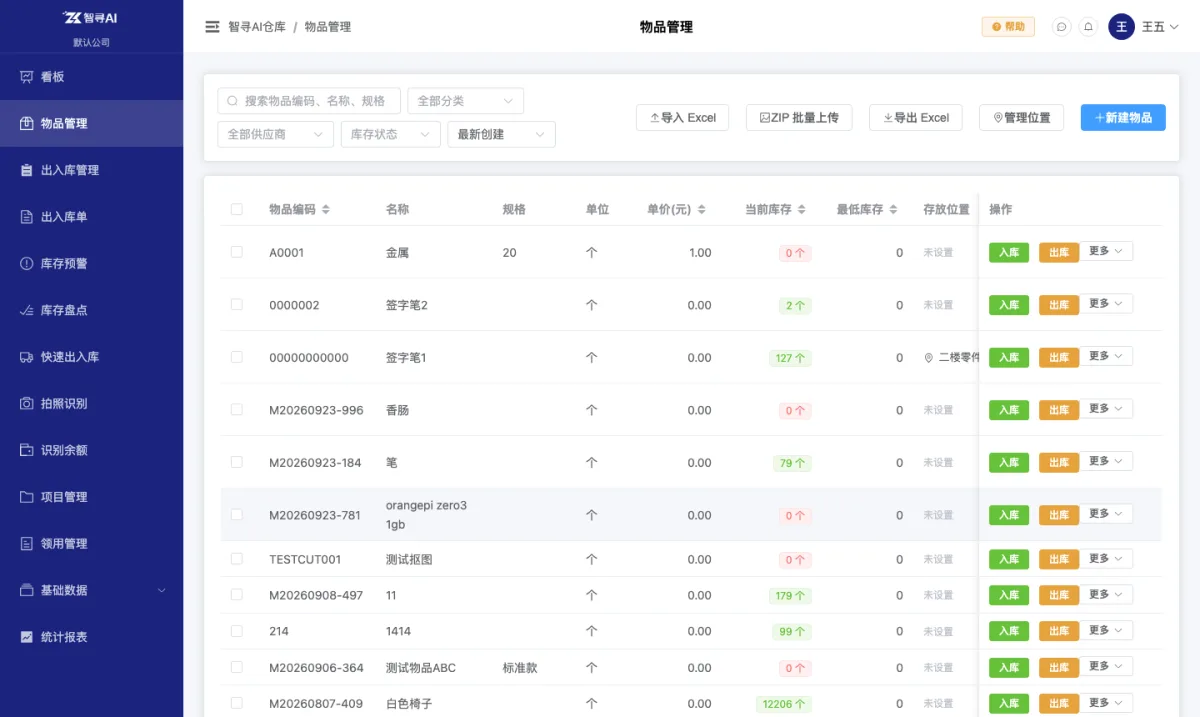Check the A0001 row checkbox
The width and height of the screenshot is (1200, 717).
point(236,252)
